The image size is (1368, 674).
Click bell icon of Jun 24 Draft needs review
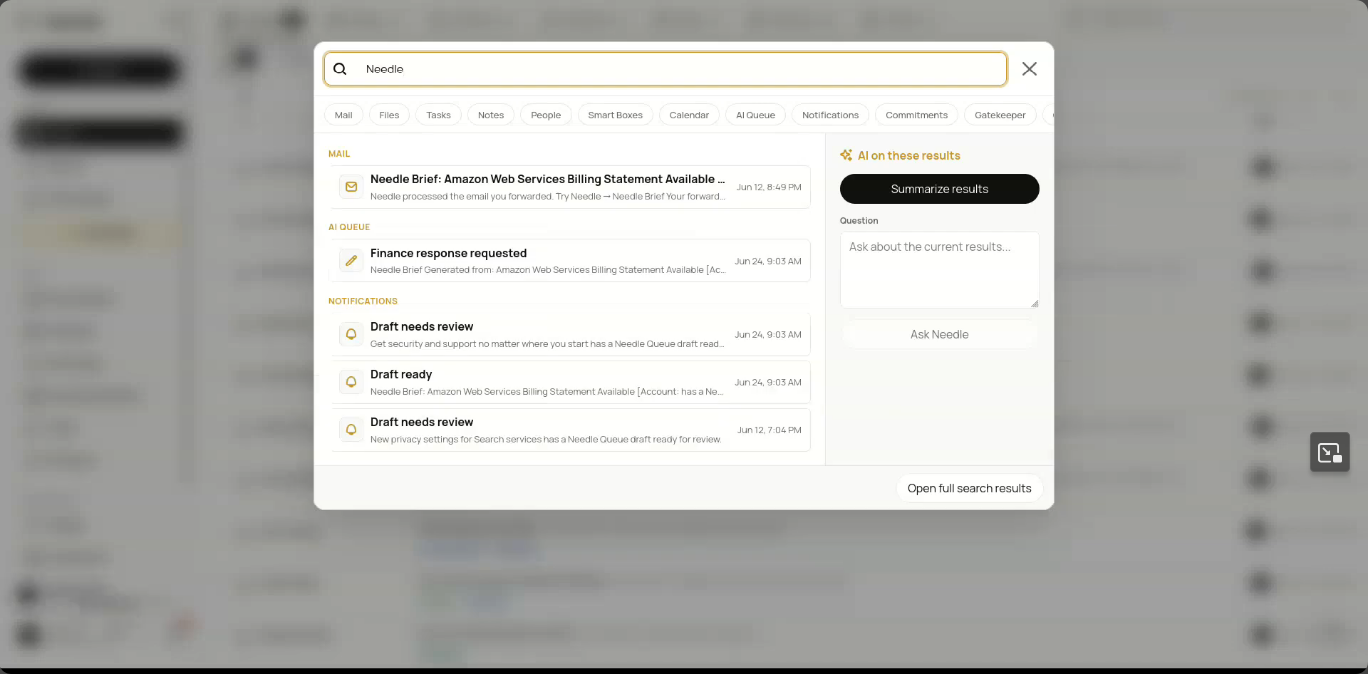pos(351,334)
